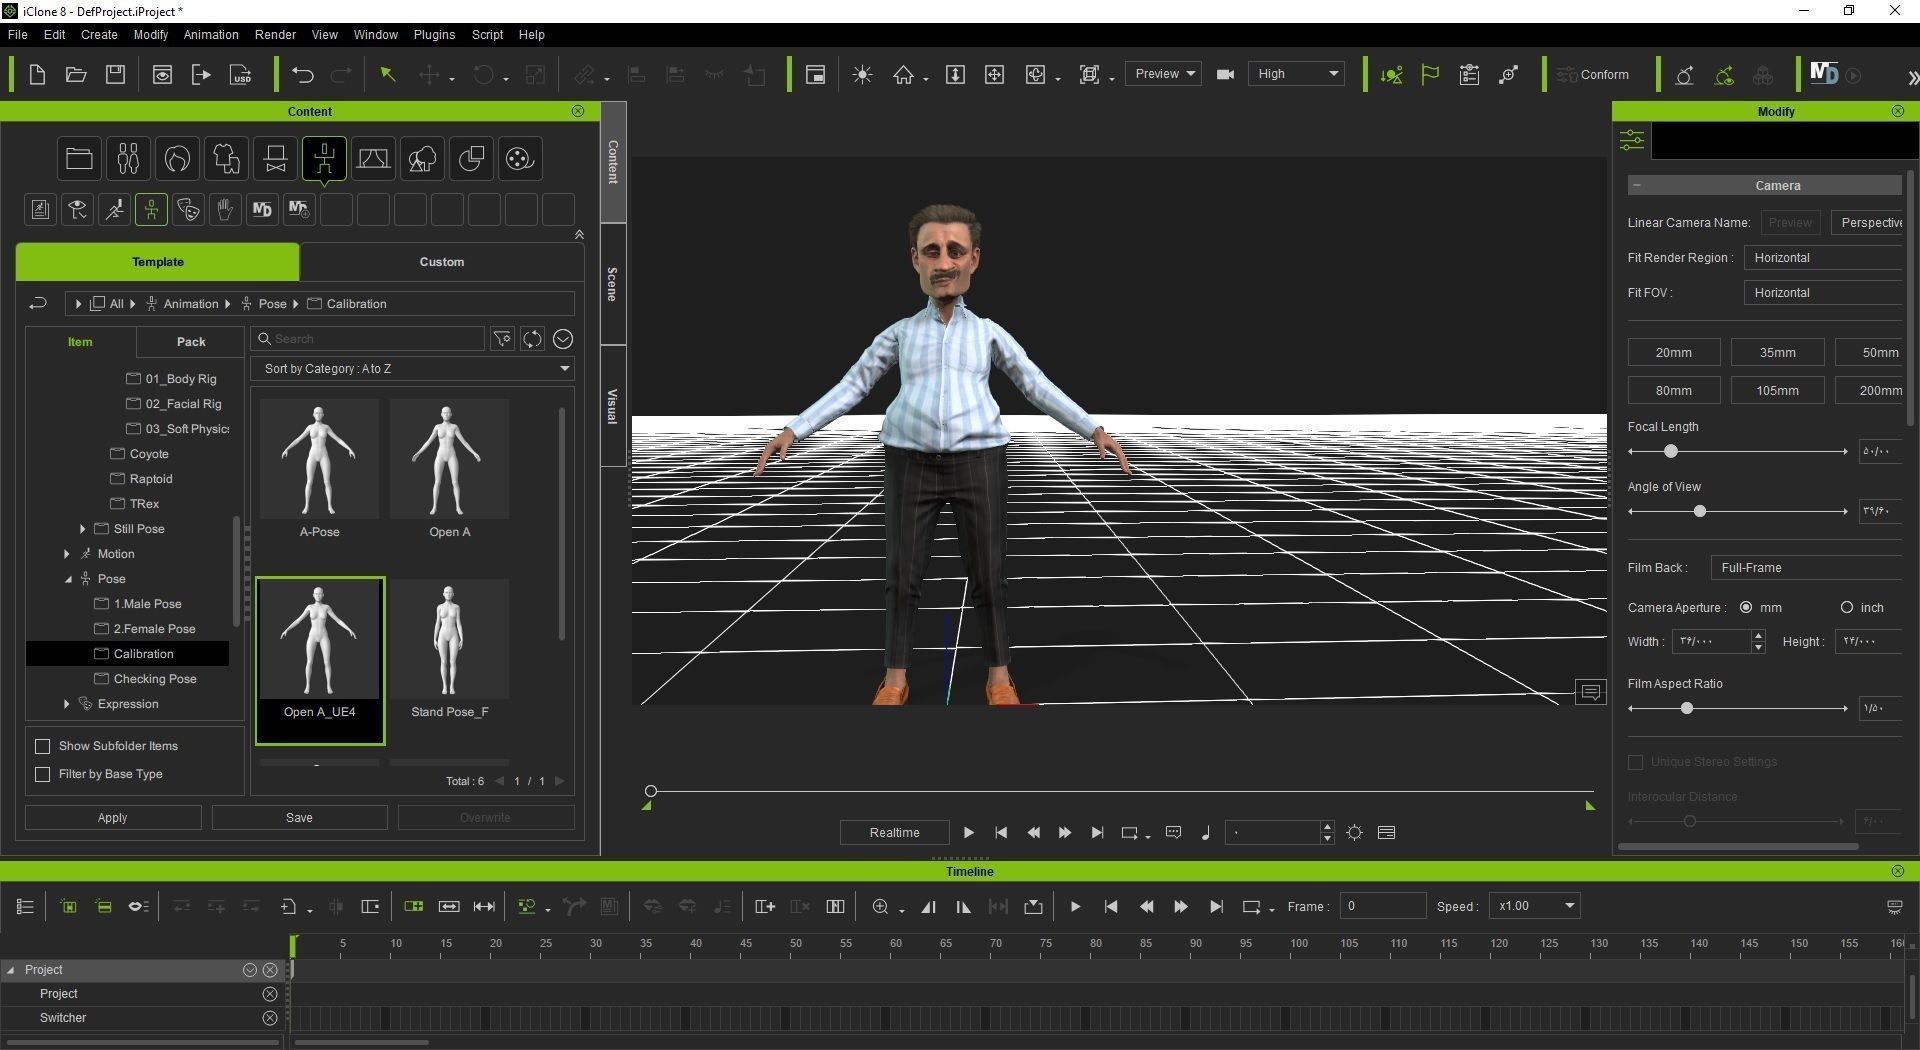Enable Filter by Base Type checkbox

(42, 774)
